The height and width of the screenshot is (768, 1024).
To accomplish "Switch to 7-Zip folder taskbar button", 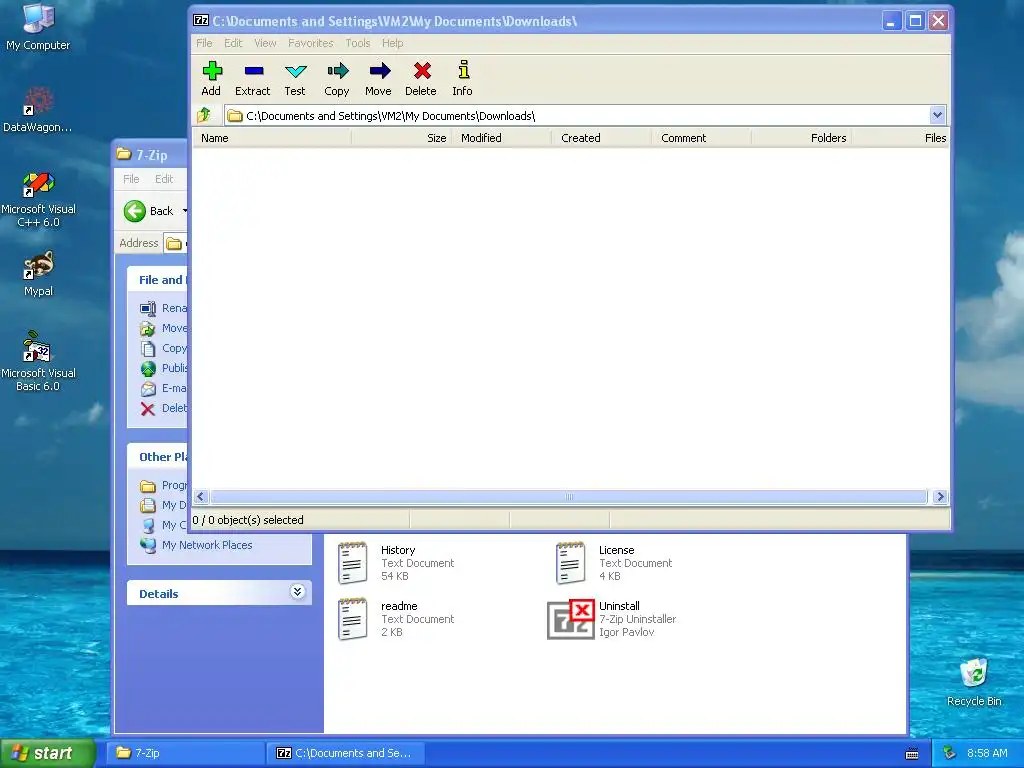I will (x=187, y=753).
